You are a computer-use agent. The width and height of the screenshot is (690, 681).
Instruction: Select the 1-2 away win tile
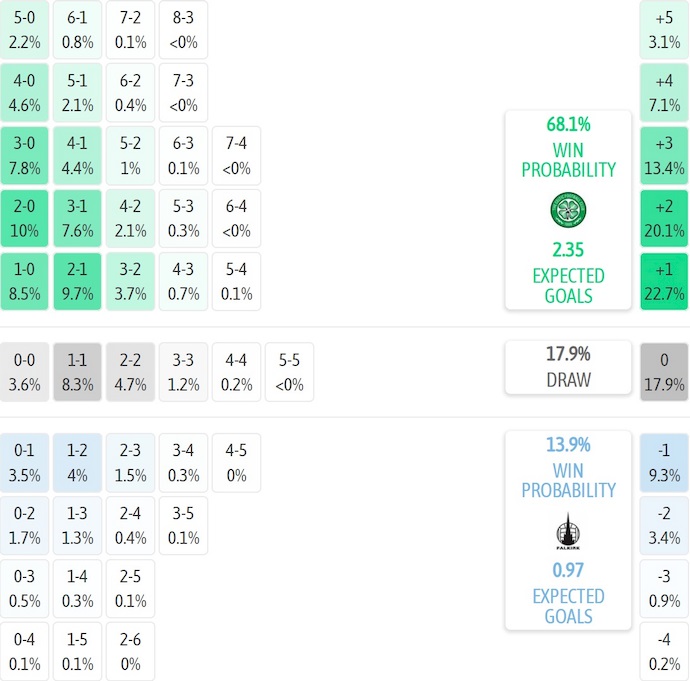pos(77,462)
